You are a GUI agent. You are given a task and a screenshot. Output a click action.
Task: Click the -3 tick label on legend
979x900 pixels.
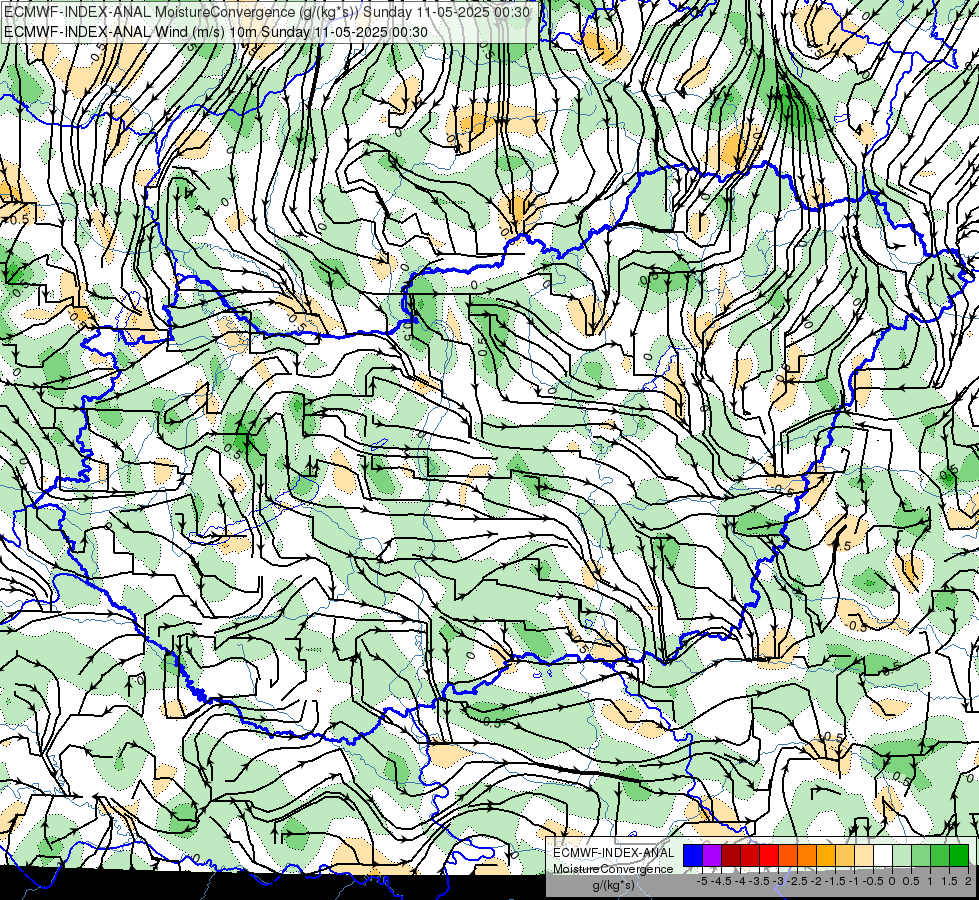tap(778, 881)
